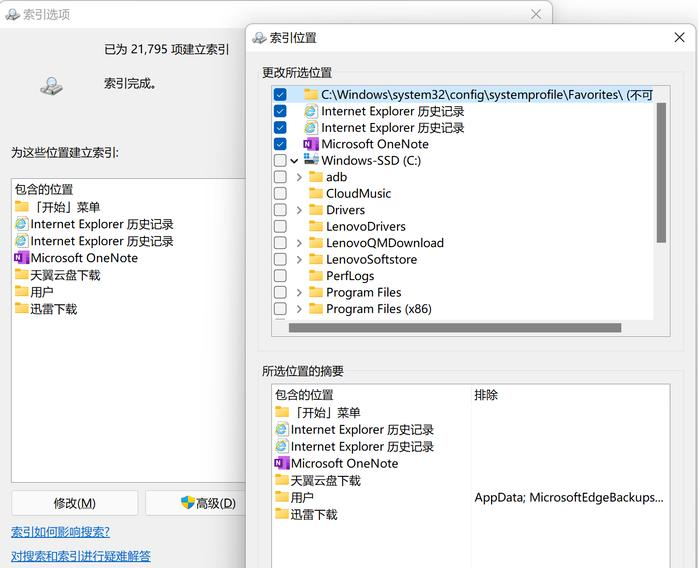
Task: Click 迅雷下载 folder icon in 索引选项 window
Action: [21, 308]
